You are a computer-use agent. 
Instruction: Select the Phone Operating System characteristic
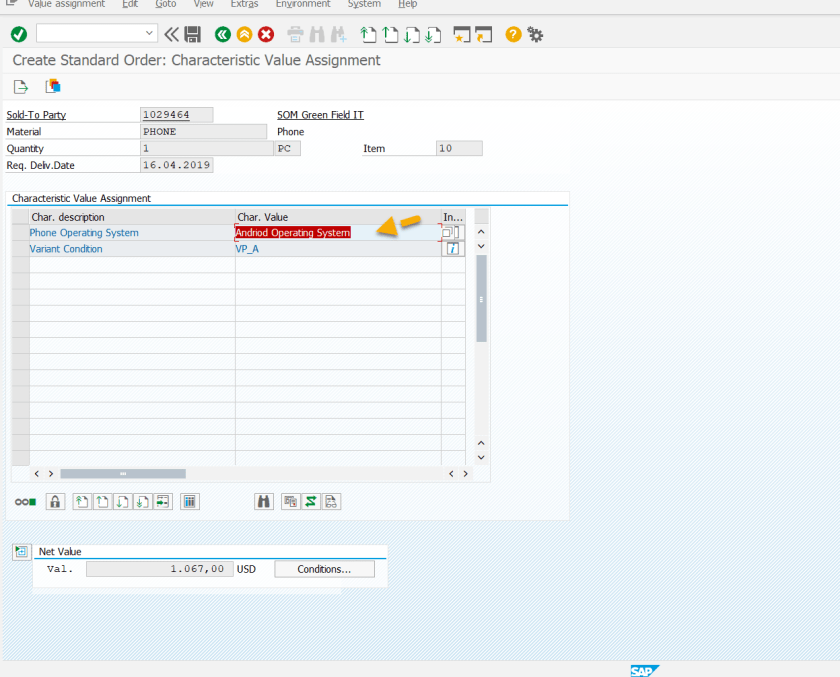tap(84, 233)
